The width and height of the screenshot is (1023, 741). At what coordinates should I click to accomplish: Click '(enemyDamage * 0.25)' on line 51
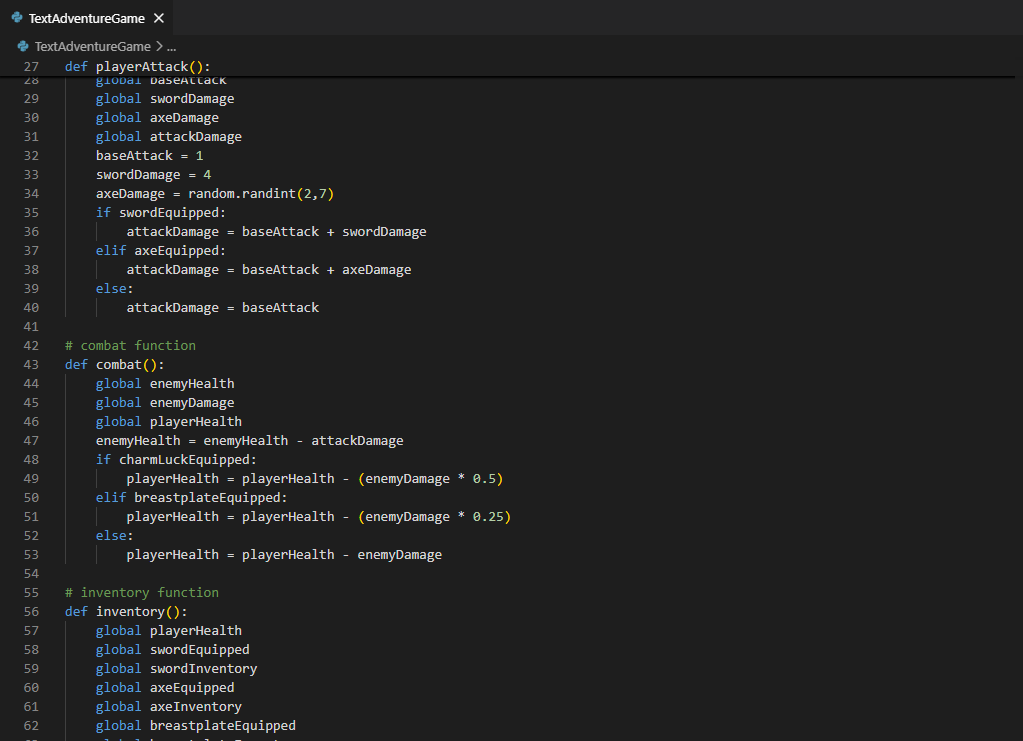[435, 517]
